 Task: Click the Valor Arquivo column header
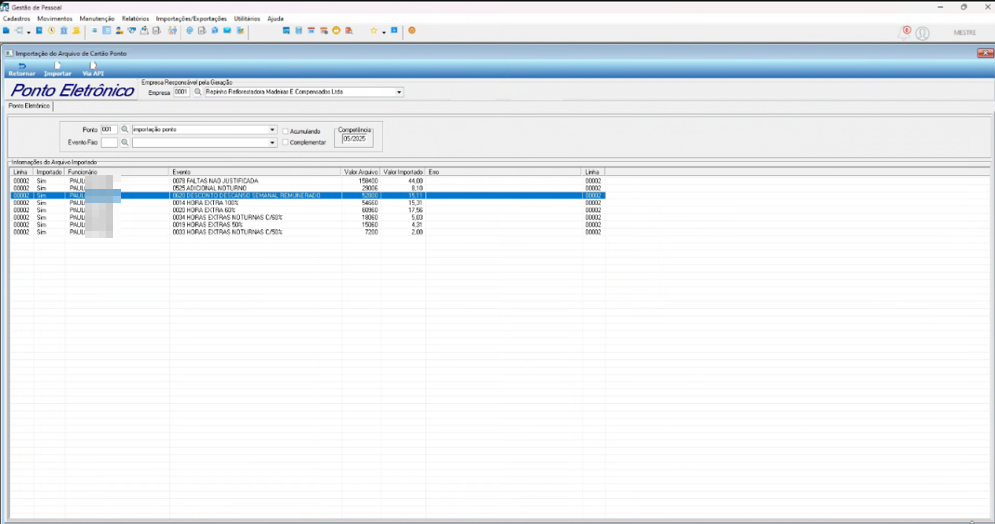[x=360, y=172]
